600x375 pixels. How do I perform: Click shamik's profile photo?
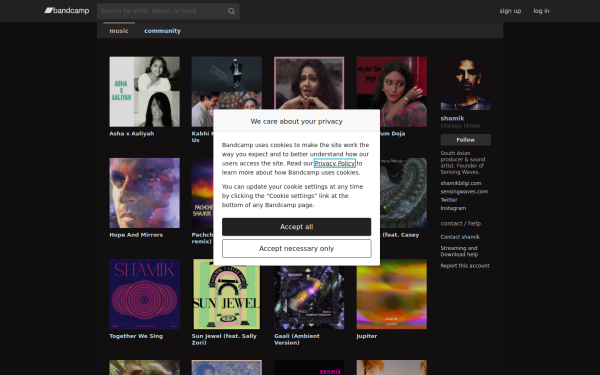tap(465, 83)
